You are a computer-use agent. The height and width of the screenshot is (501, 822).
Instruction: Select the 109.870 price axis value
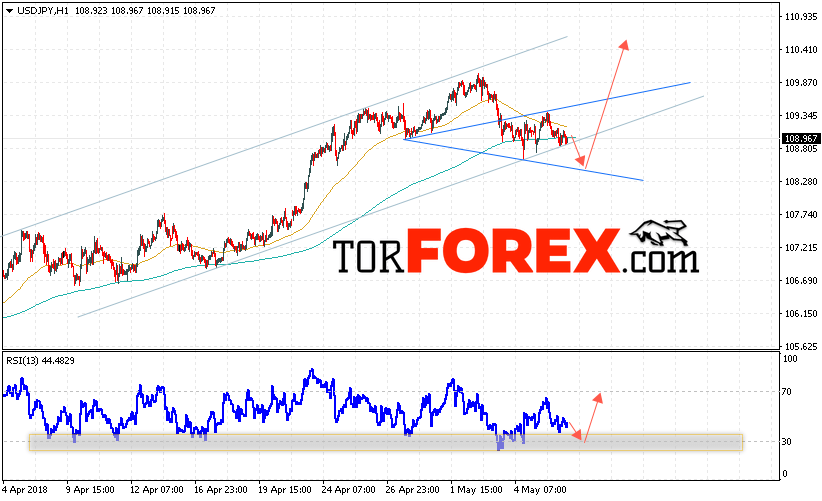pyautogui.click(x=801, y=83)
